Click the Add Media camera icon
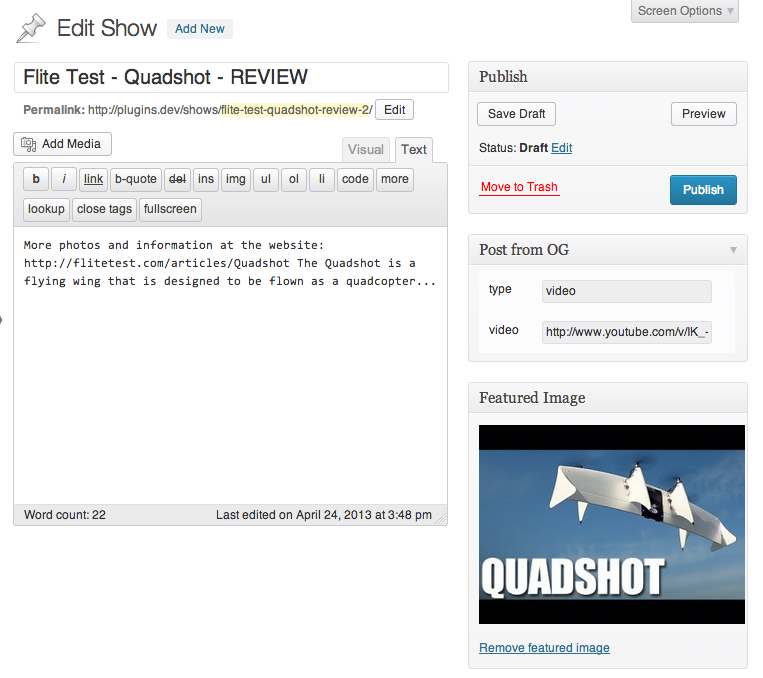 click(29, 144)
